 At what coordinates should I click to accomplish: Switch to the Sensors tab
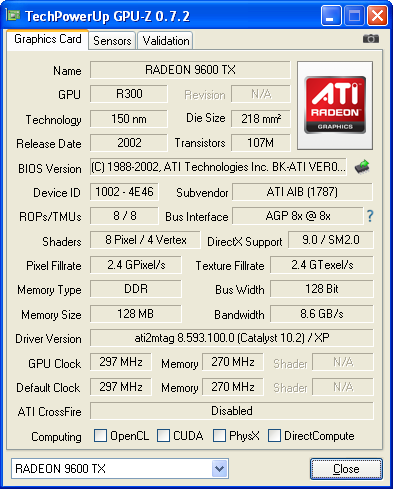[x=112, y=41]
